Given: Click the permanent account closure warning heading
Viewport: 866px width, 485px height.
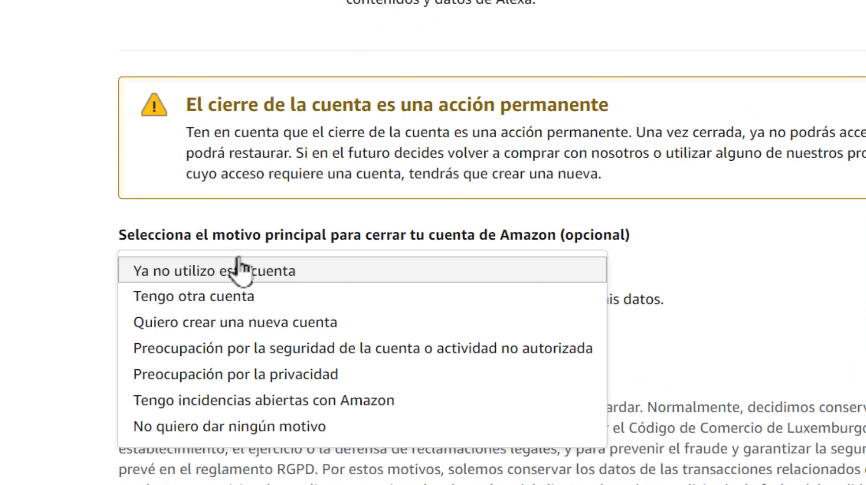Looking at the screenshot, I should (397, 105).
